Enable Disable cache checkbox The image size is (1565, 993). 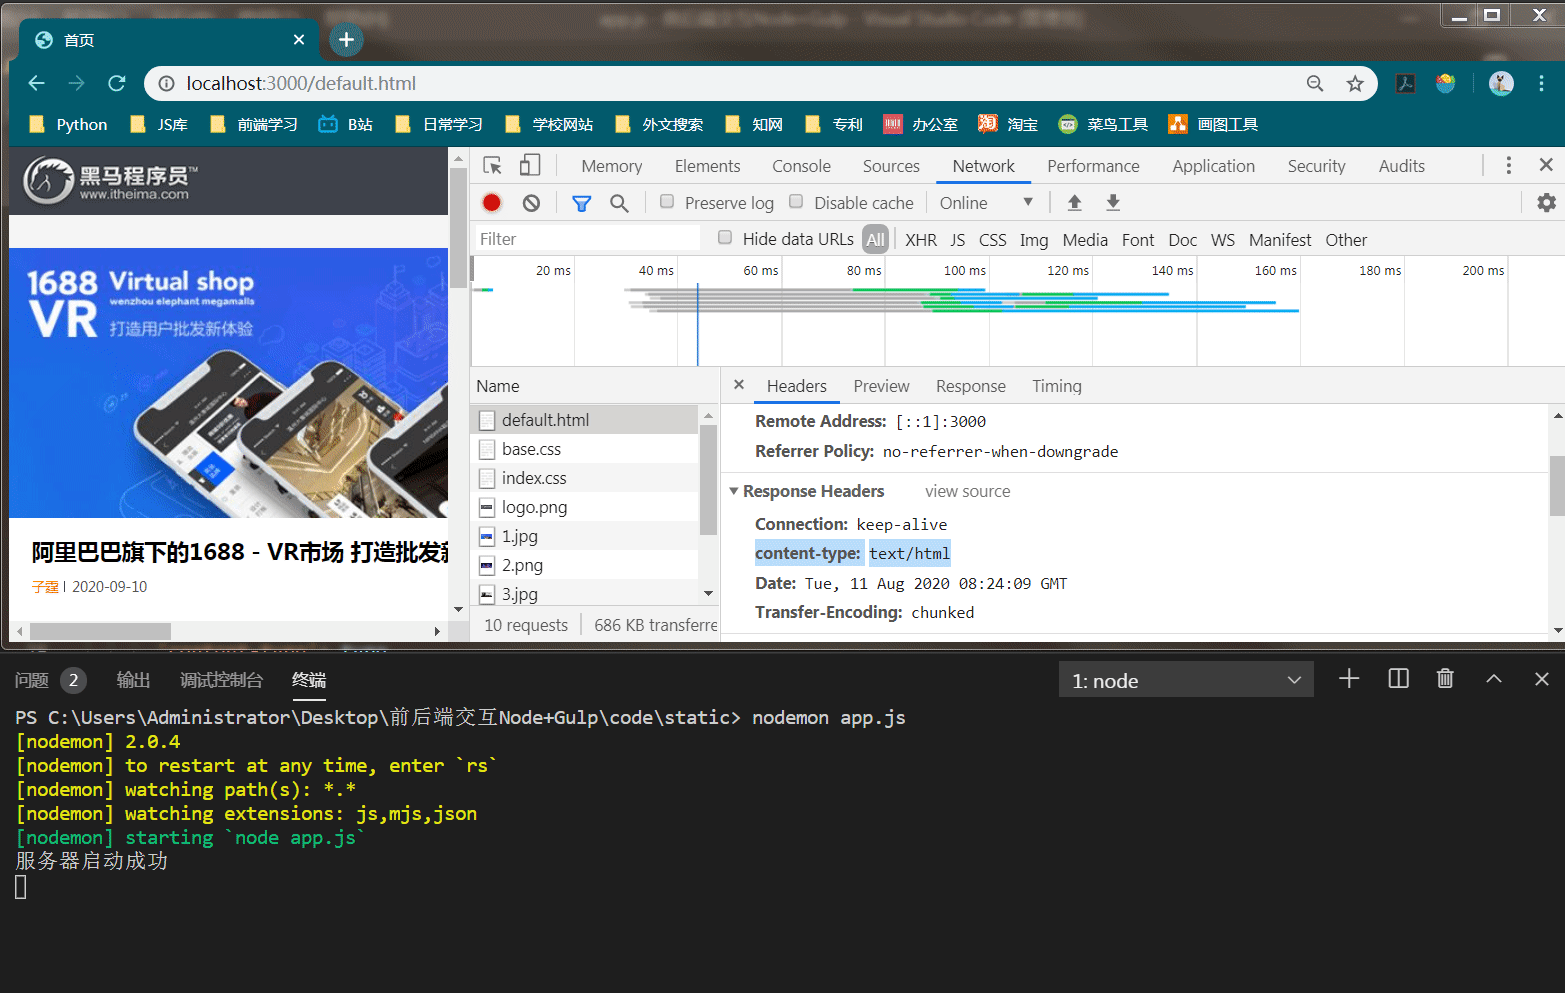[x=796, y=202]
